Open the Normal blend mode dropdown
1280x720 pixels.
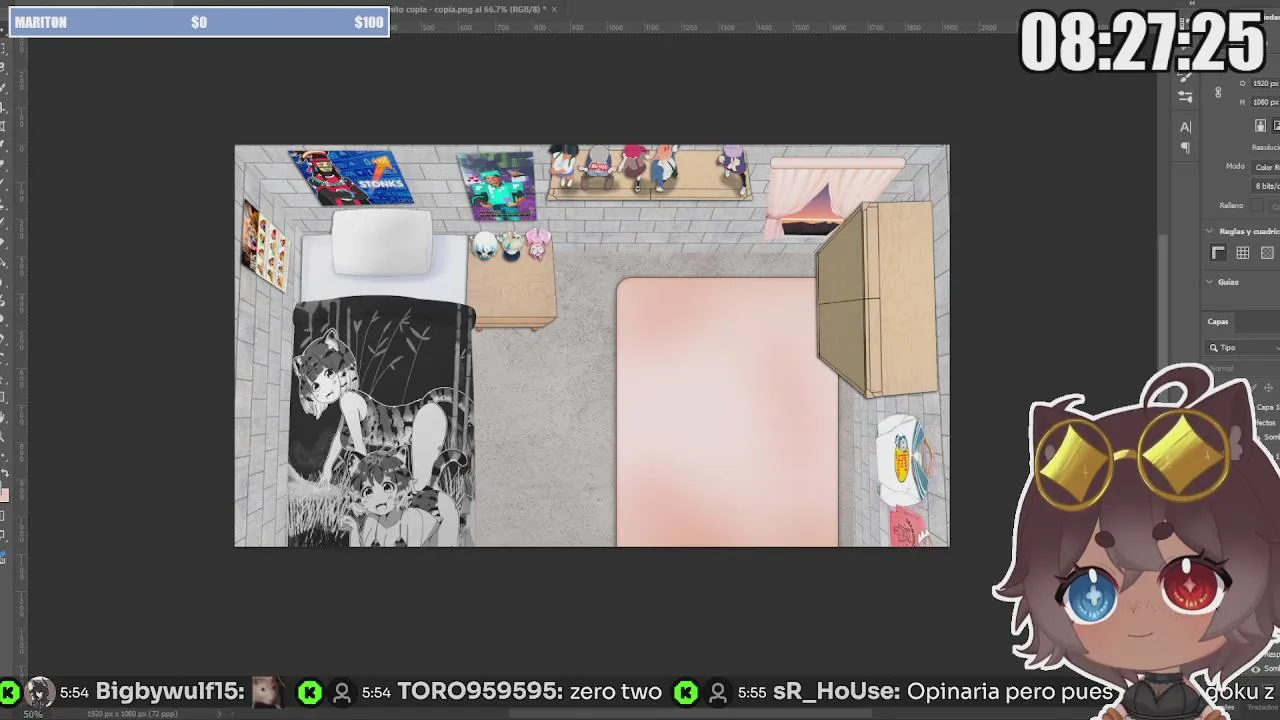tap(1243, 369)
